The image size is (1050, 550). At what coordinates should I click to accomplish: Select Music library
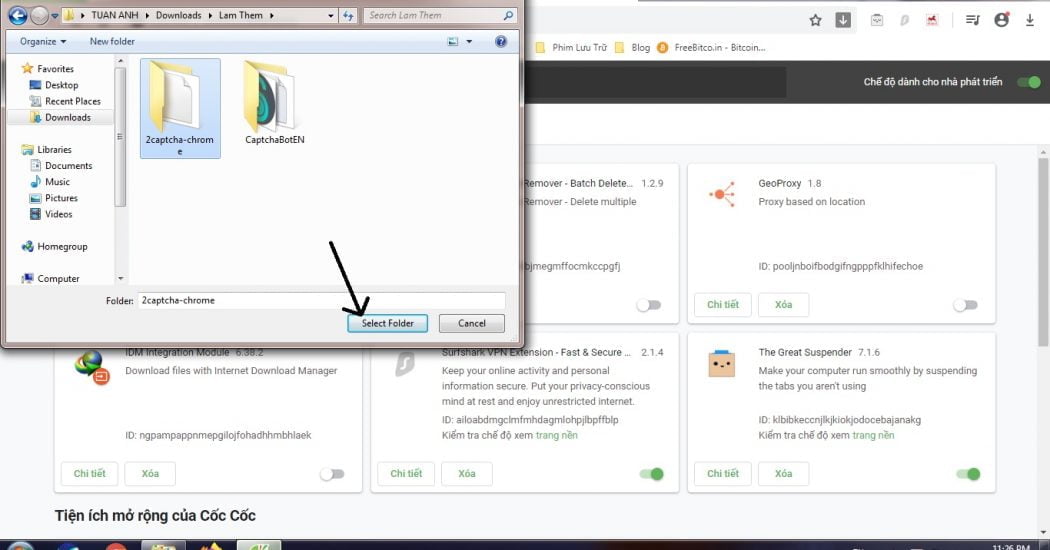tap(50, 182)
